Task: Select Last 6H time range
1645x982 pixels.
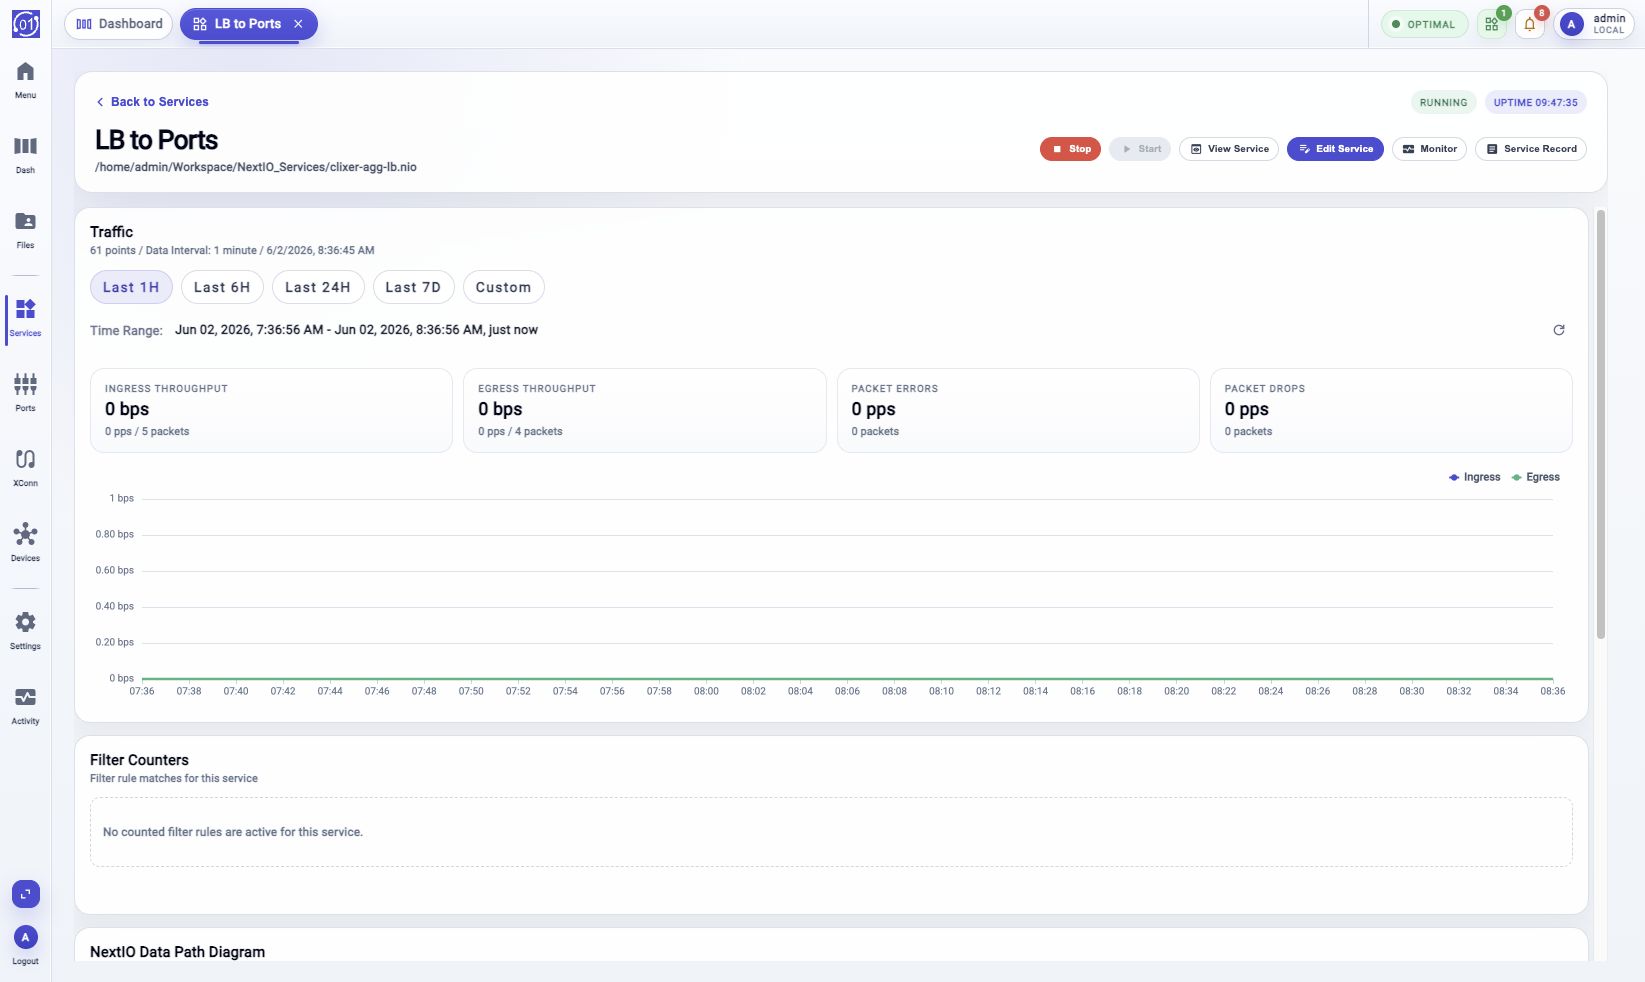Action: (222, 287)
